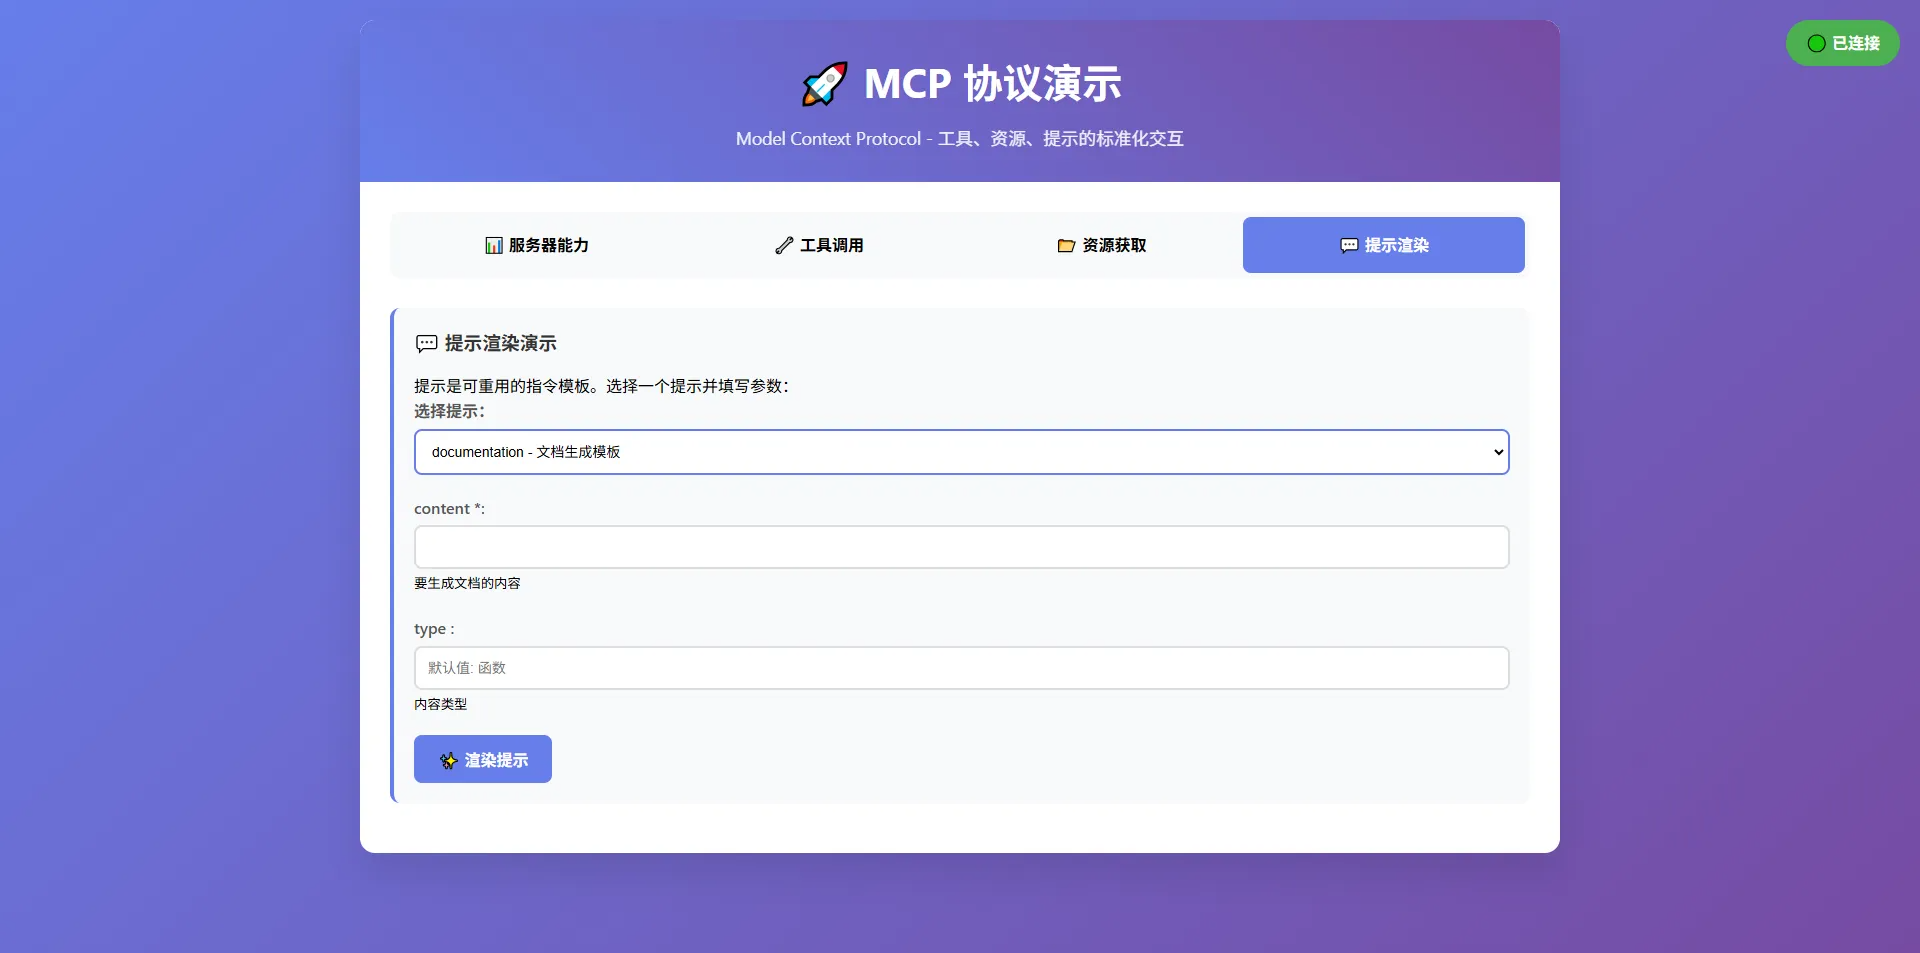The width and height of the screenshot is (1920, 953).
Task: Click the 提示是可重用的指令模板 description
Action: click(601, 386)
